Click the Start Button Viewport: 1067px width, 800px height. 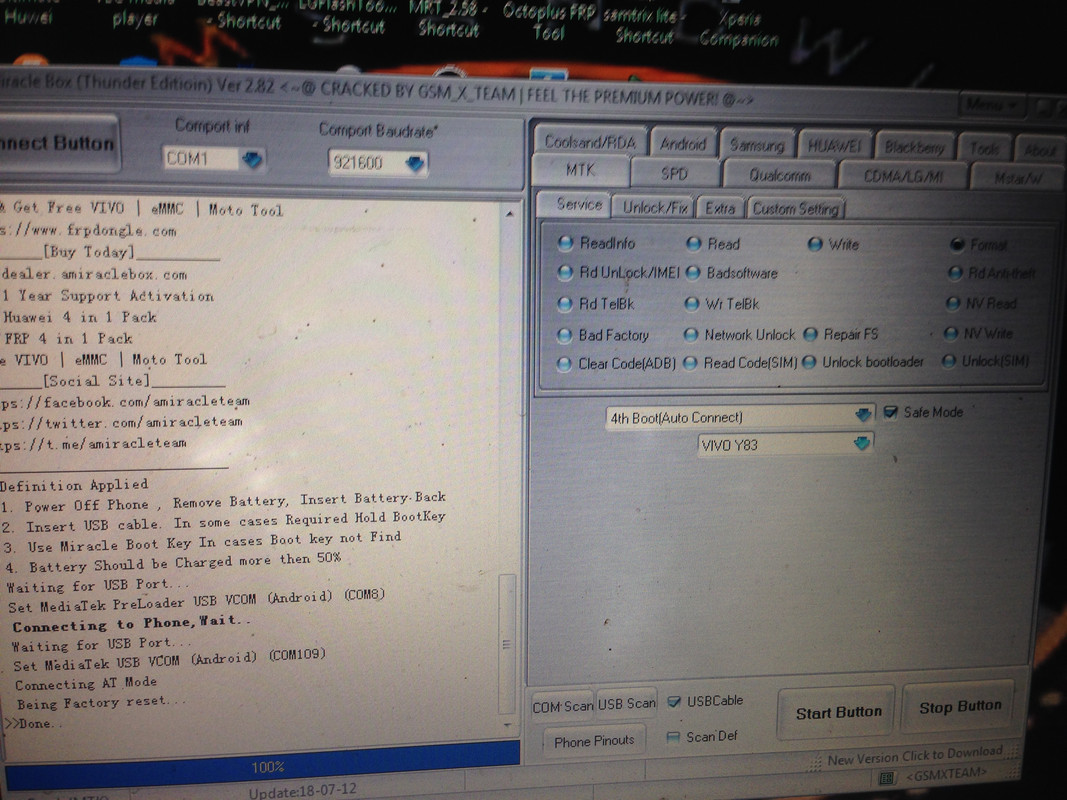837,712
